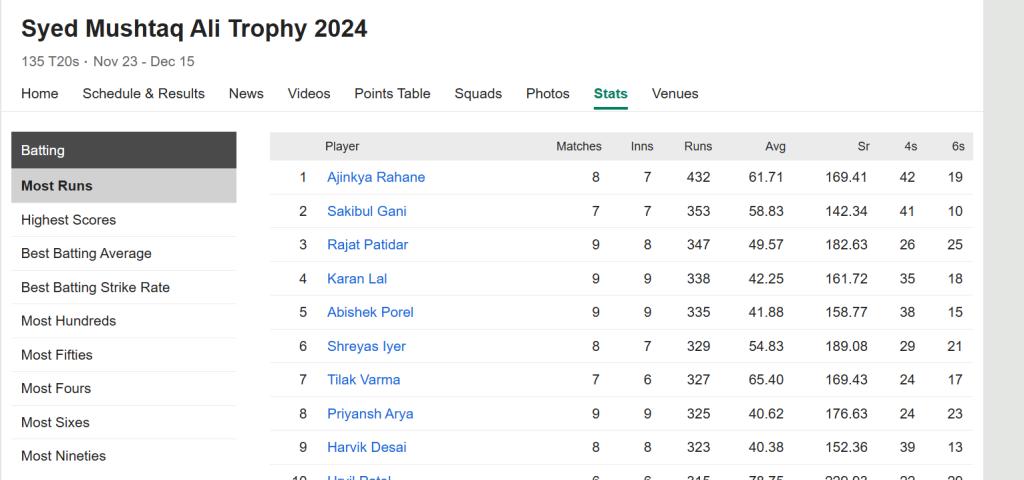Show Best Batting Strike Rate
Image resolution: width=1024 pixels, height=480 pixels.
pyautogui.click(x=123, y=287)
